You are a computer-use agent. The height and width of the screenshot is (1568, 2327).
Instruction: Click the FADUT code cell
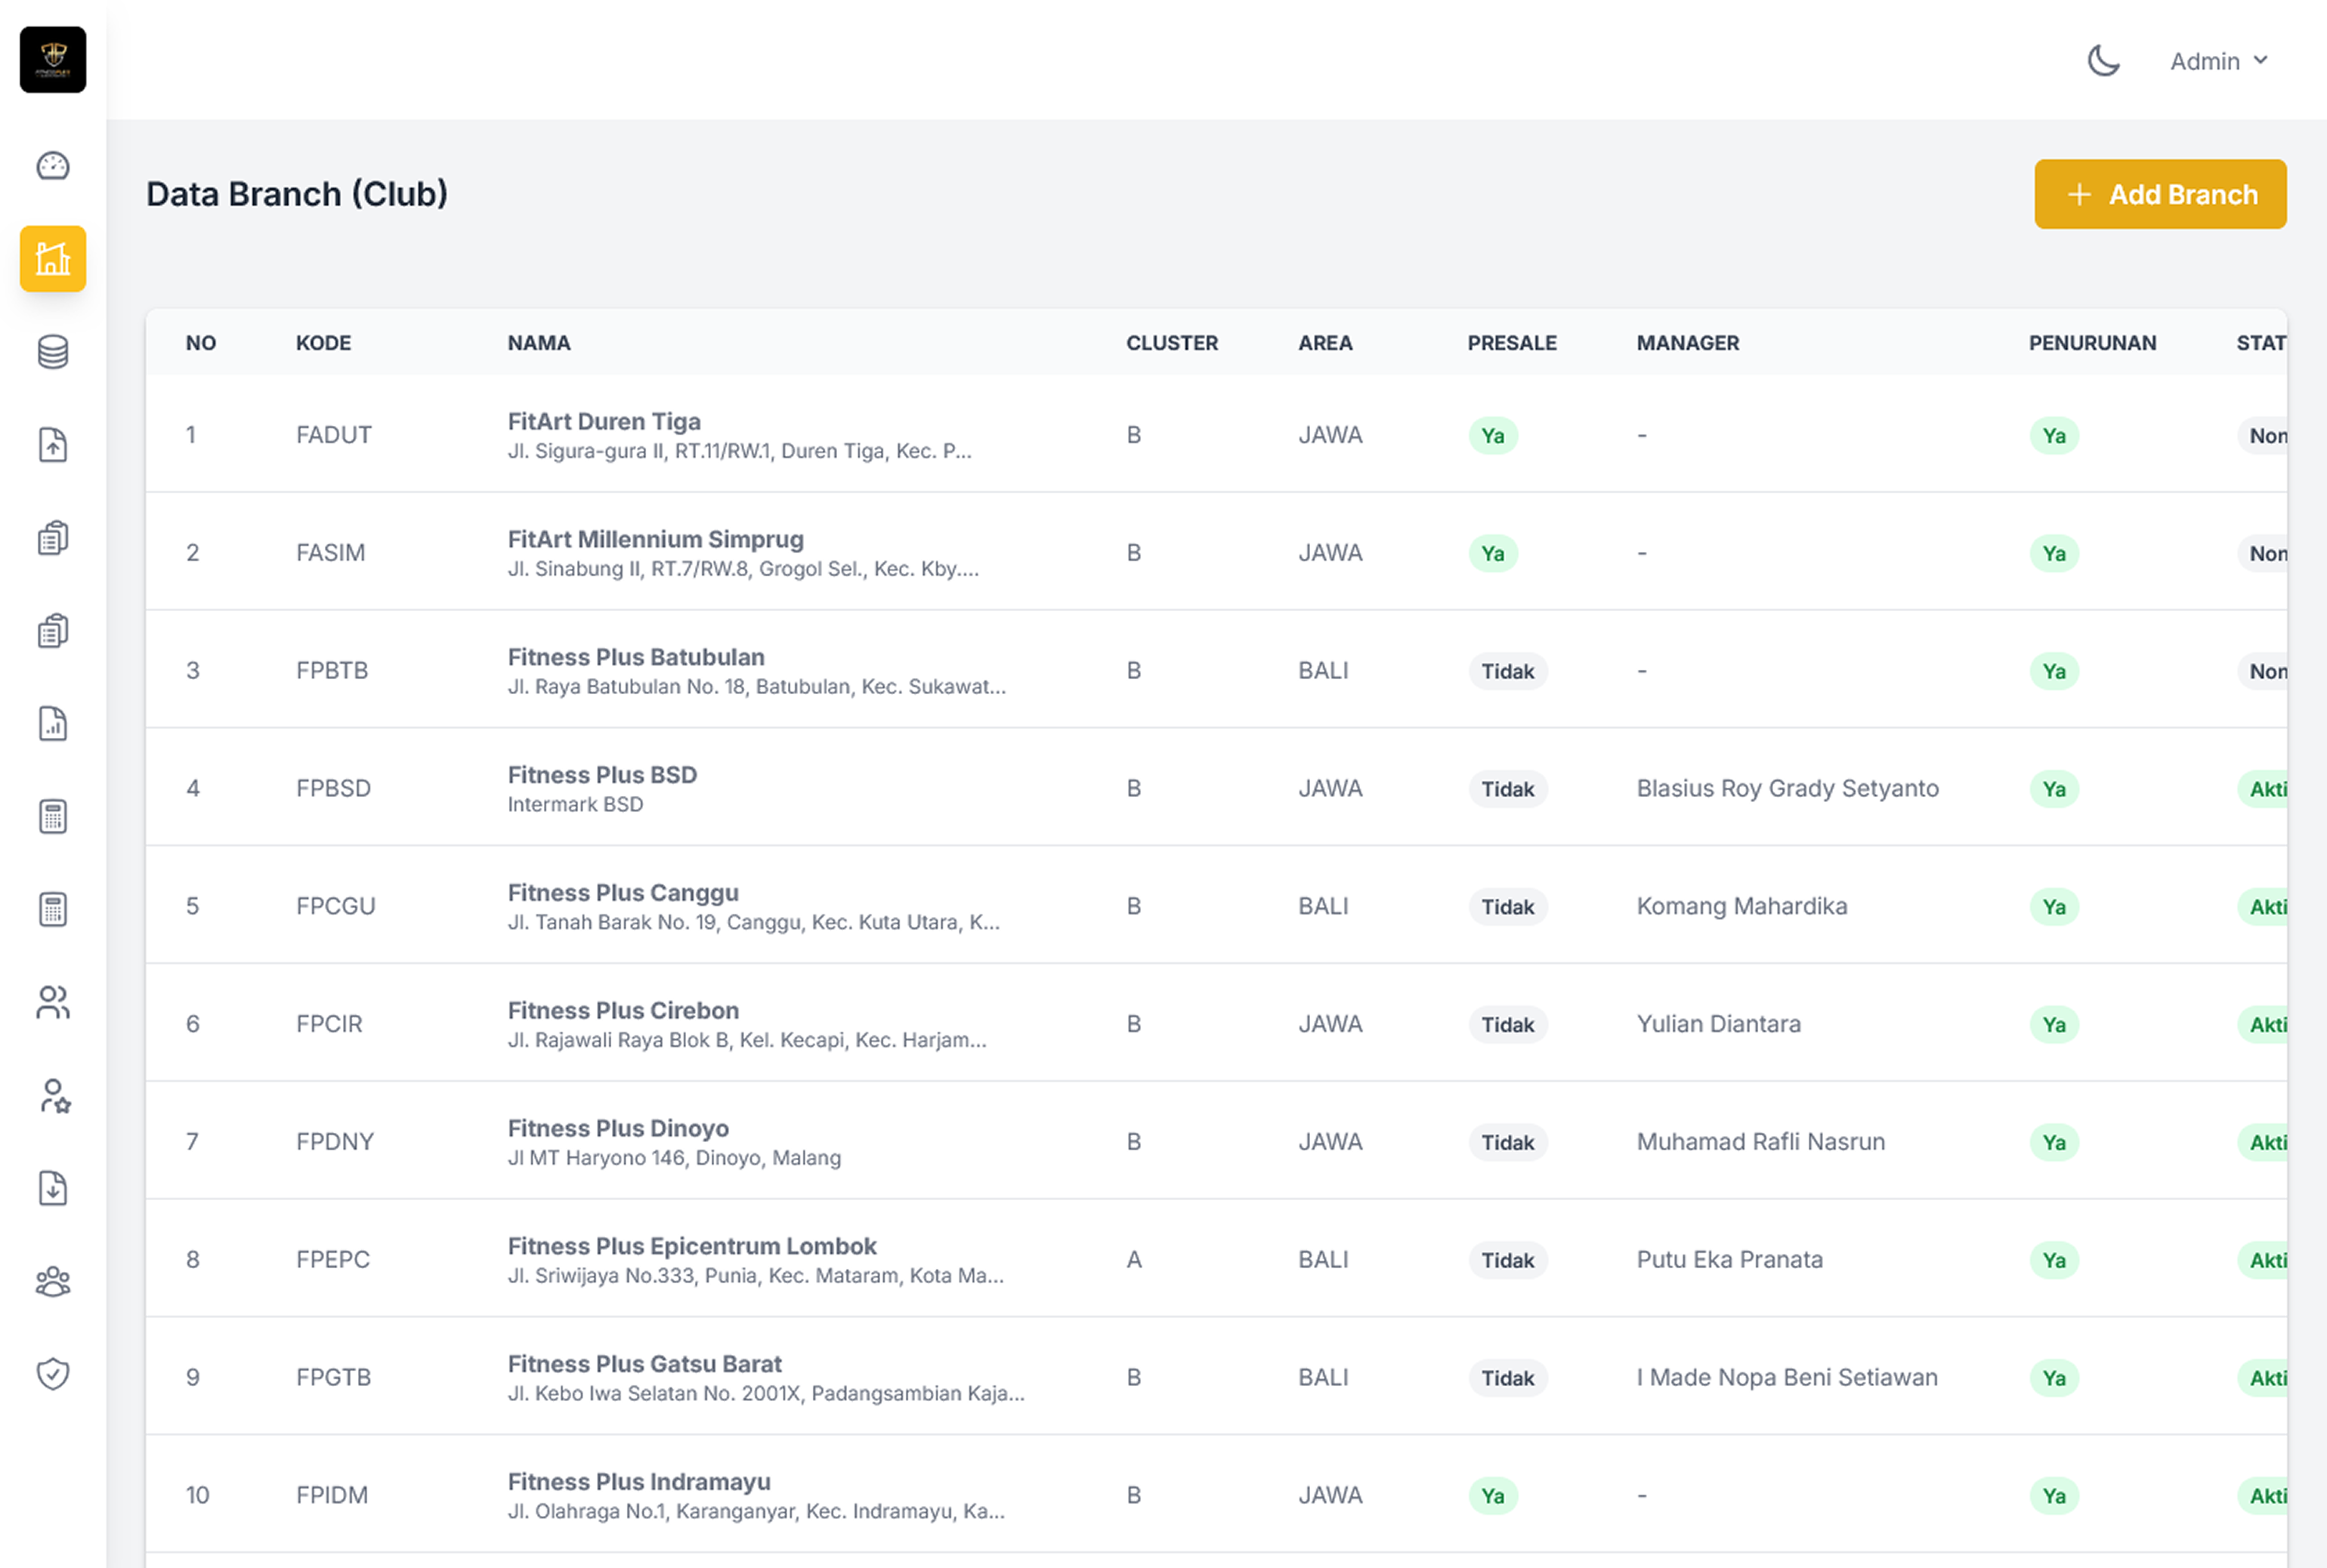click(334, 435)
